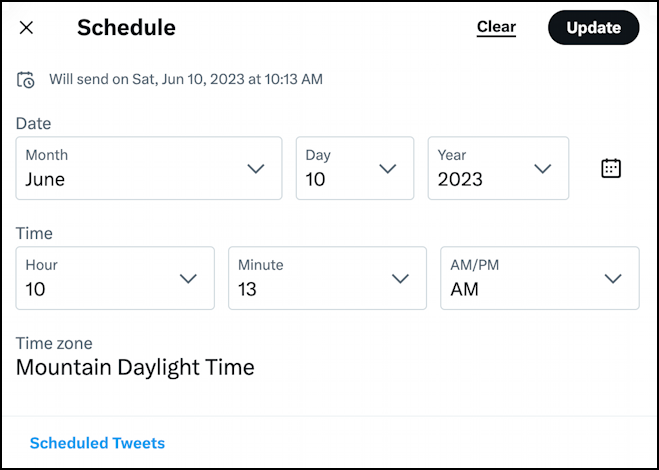The image size is (659, 470).
Task: Click the Year dropdown chevron arrow
Action: pos(543,169)
